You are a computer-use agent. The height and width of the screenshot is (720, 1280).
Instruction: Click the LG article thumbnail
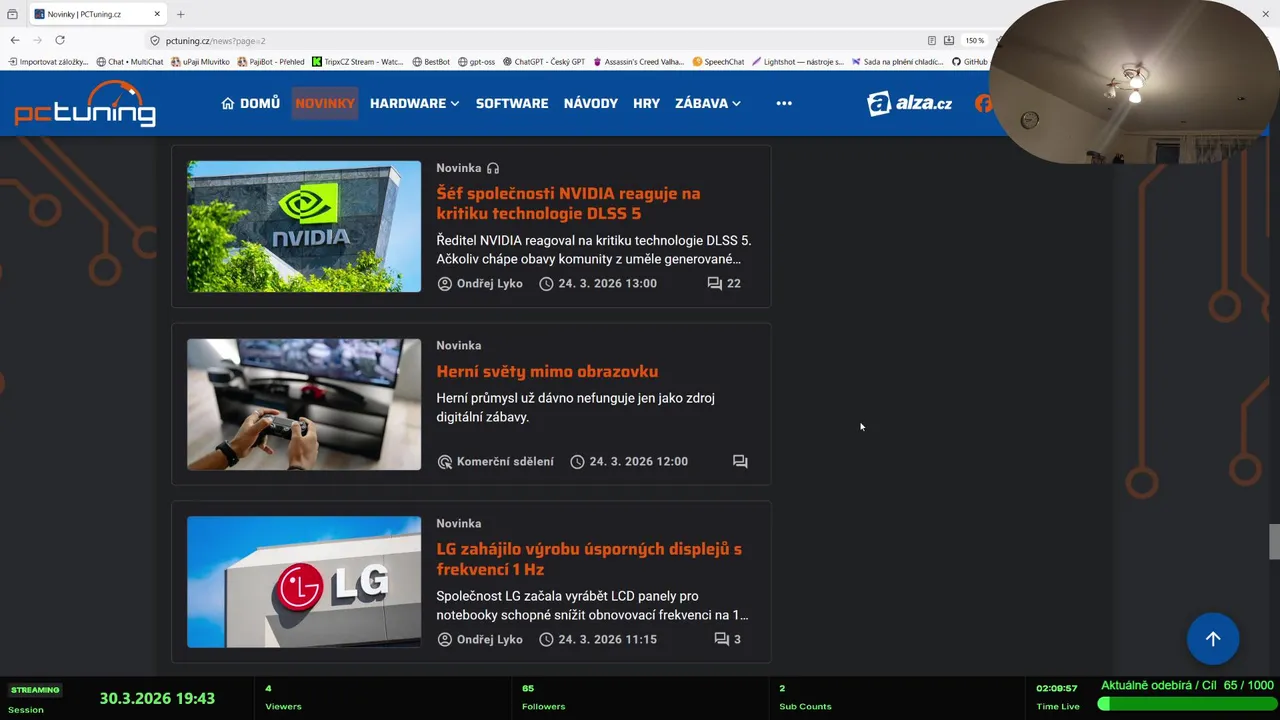(x=304, y=582)
